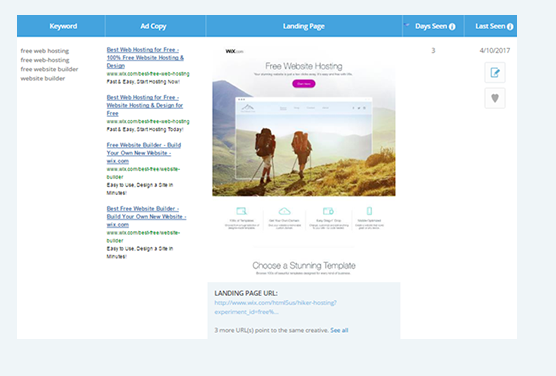Select keyword 'free web-hosting'
The width and height of the screenshot is (556, 376).
[x=45, y=60]
